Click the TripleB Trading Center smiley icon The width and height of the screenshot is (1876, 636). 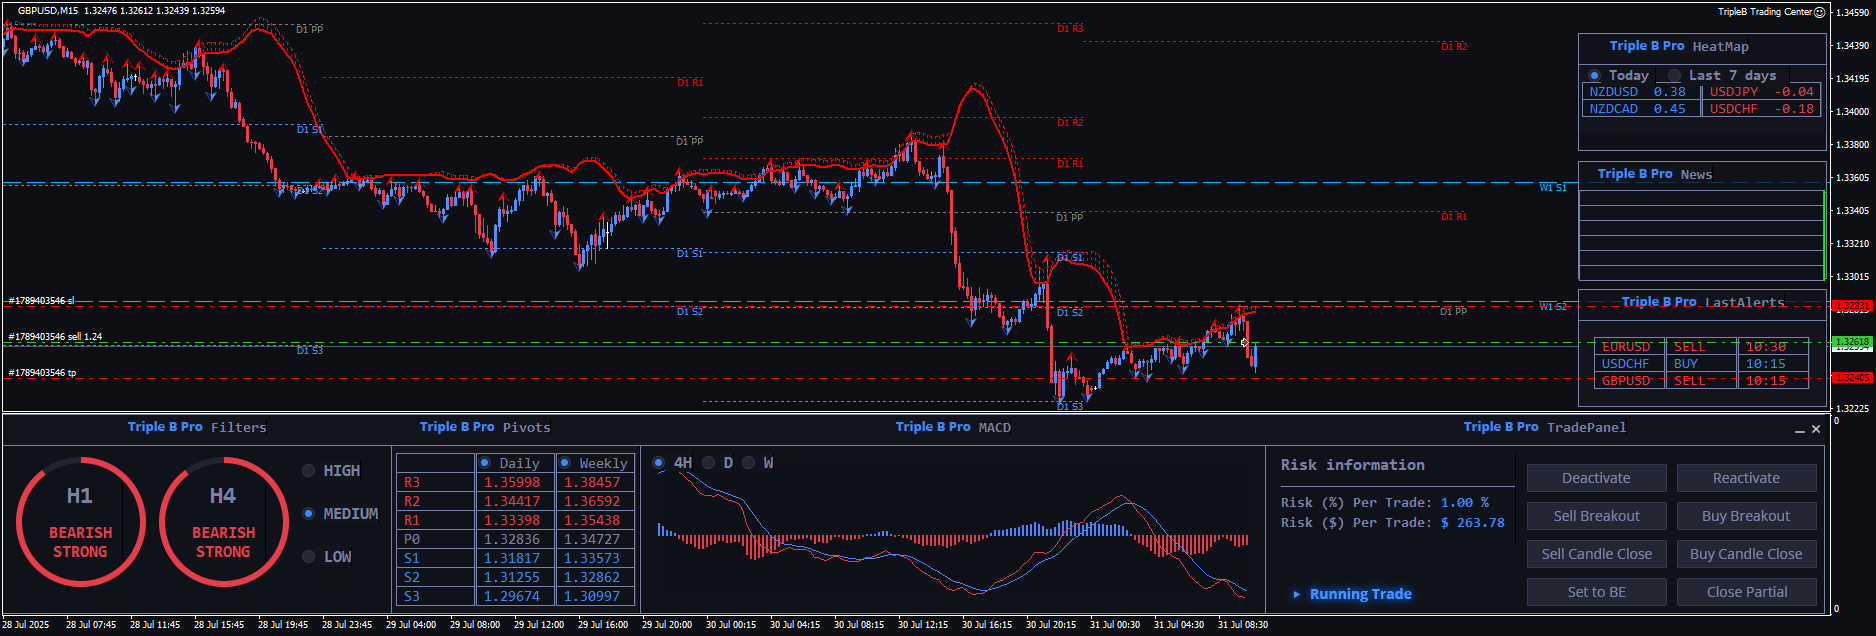[x=1819, y=12]
